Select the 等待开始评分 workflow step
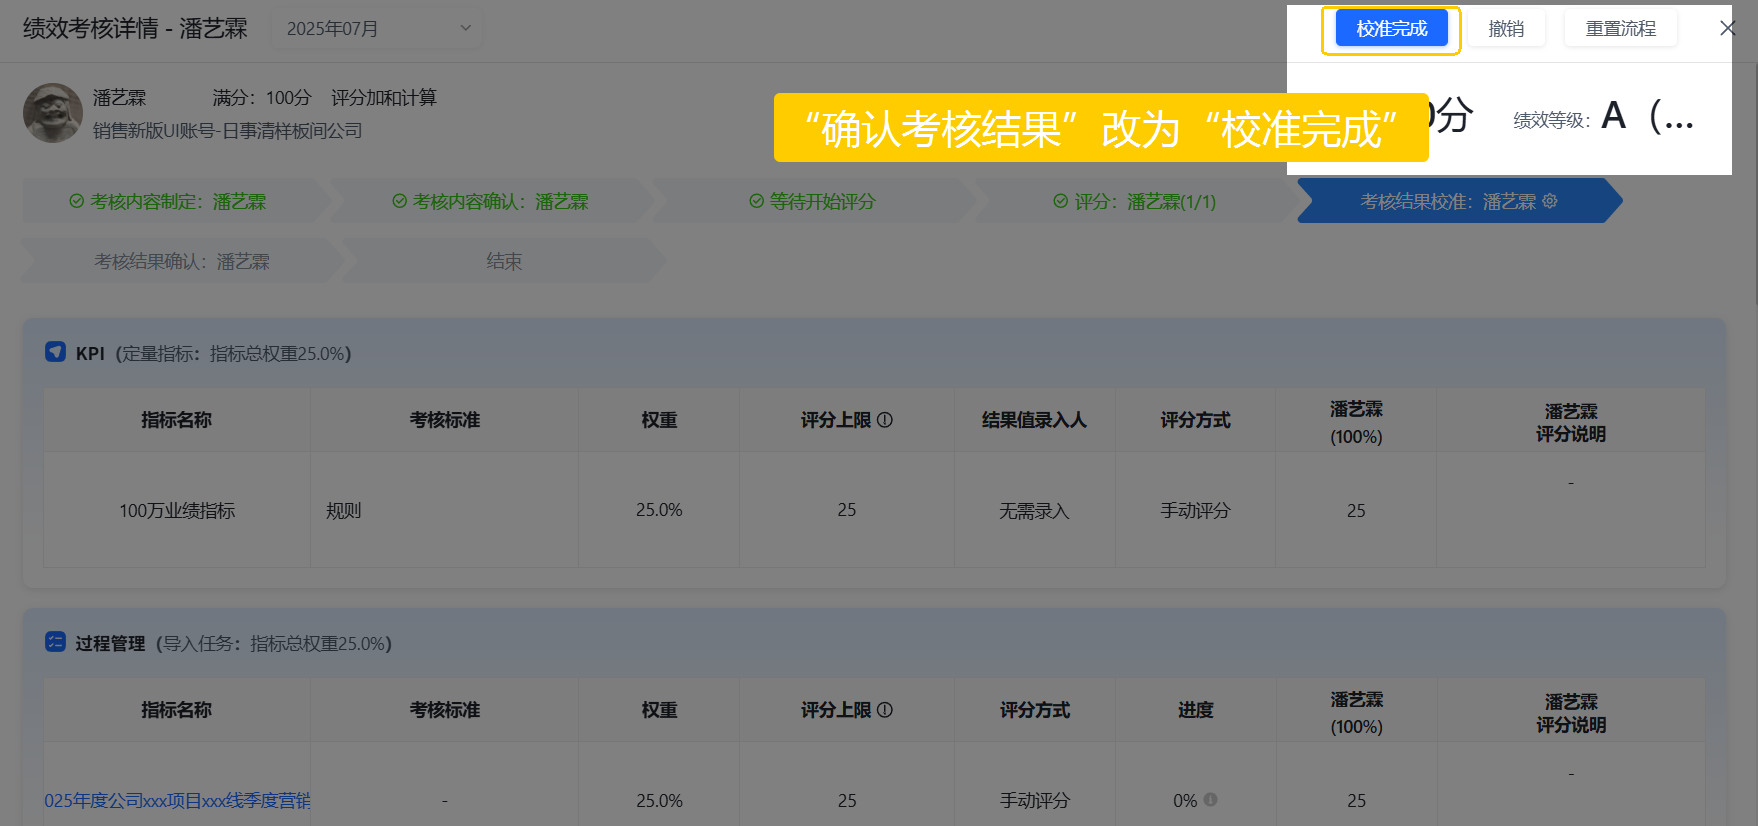1758x826 pixels. click(x=812, y=201)
